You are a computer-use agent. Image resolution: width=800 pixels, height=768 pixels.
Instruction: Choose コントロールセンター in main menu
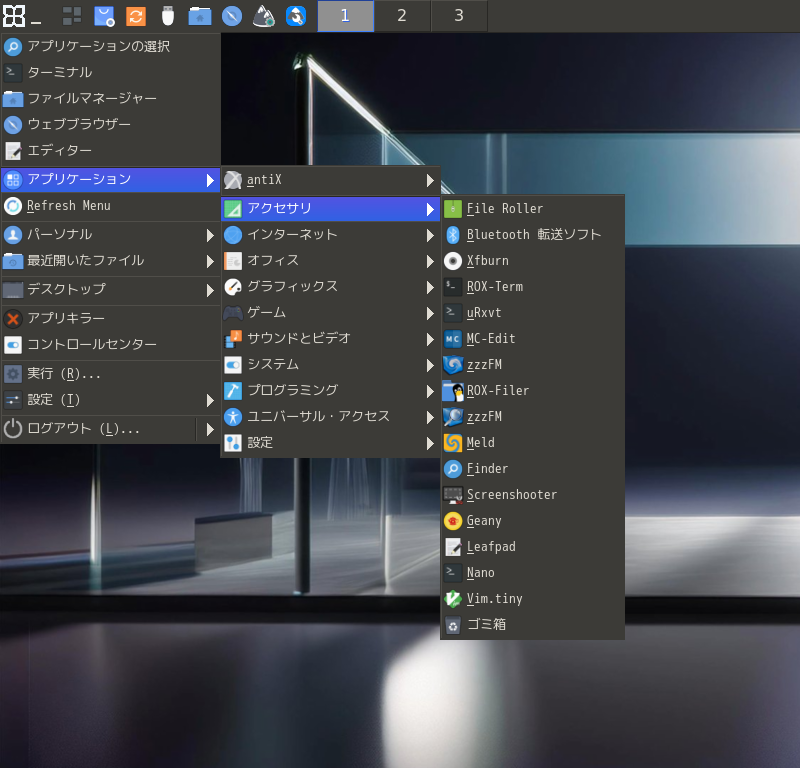point(91,345)
